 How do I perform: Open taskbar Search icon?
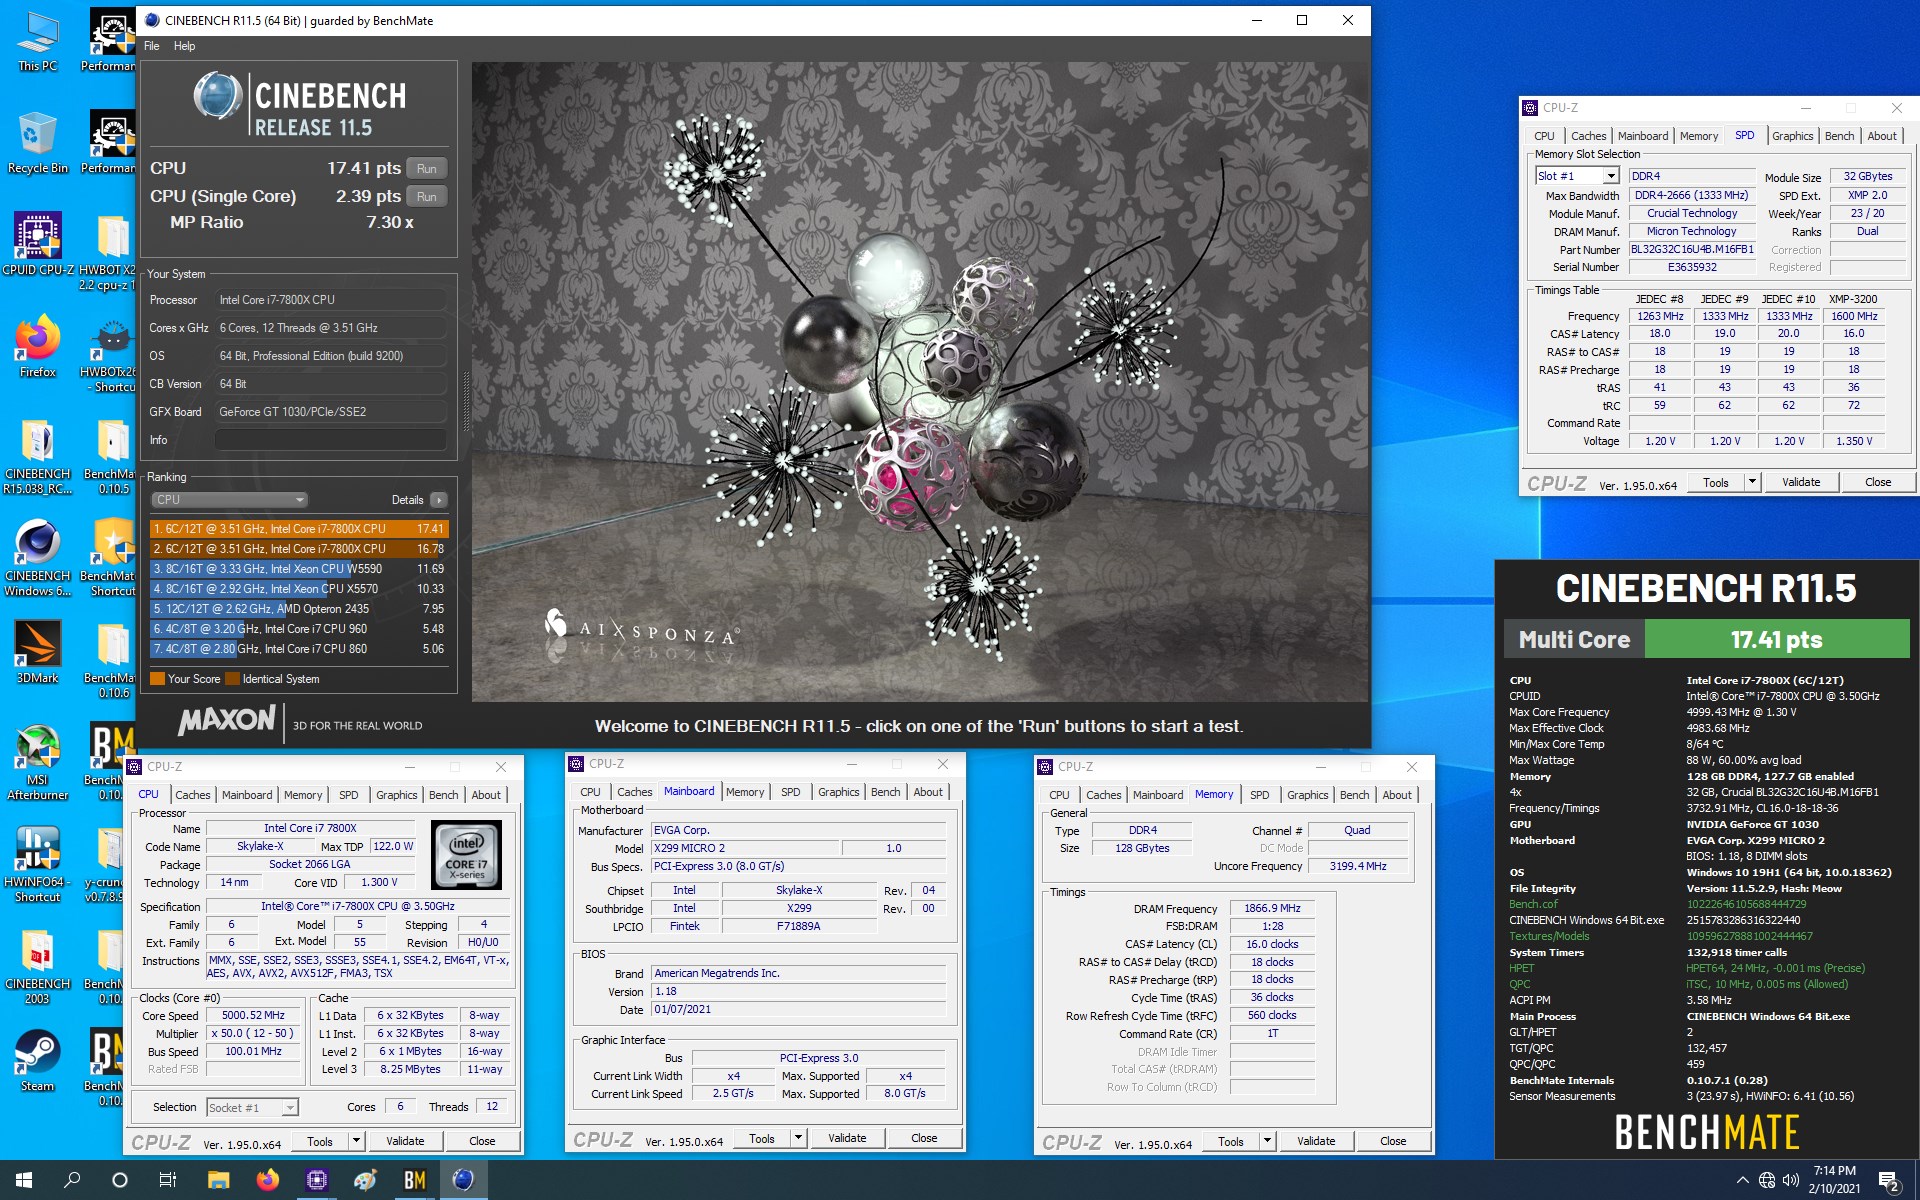(x=72, y=1180)
